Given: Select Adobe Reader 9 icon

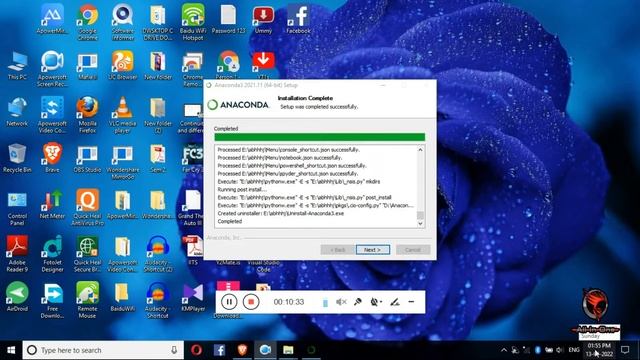Looking at the screenshot, I should coord(17,254).
